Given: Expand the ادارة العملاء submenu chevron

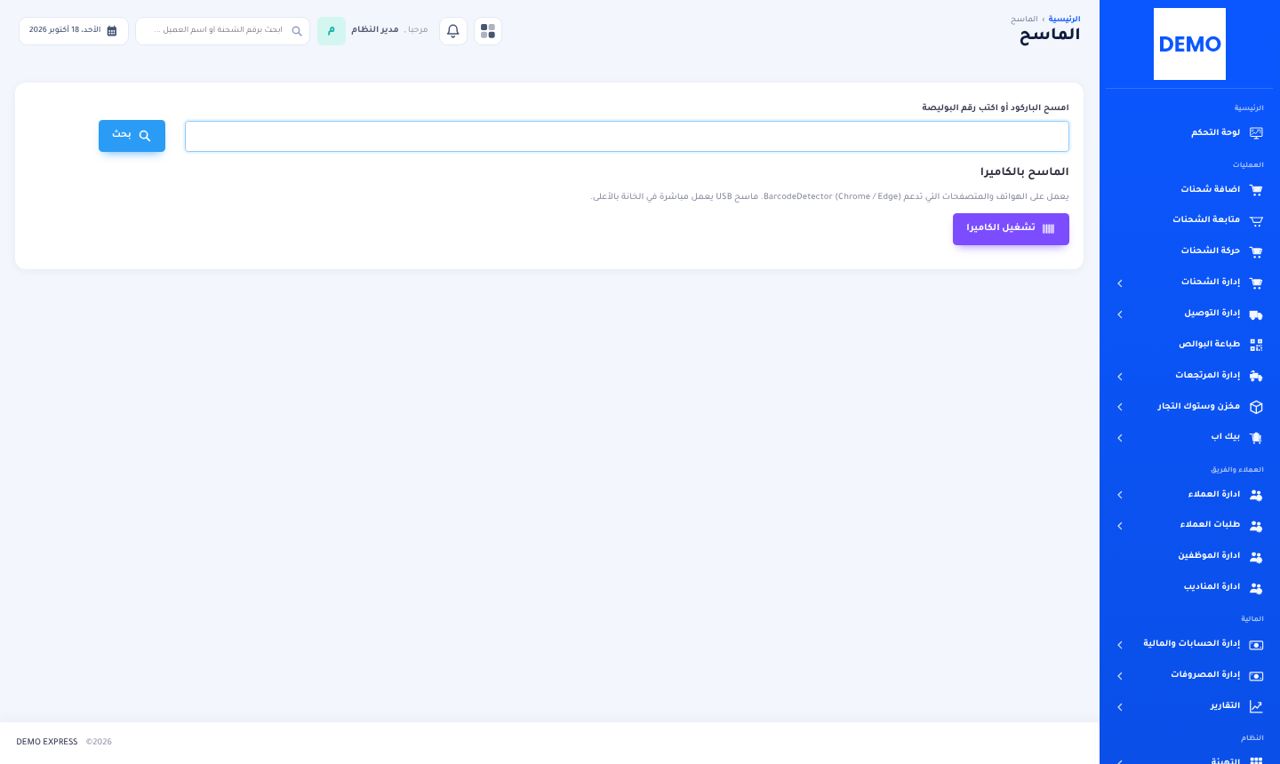Looking at the screenshot, I should click(1120, 495).
